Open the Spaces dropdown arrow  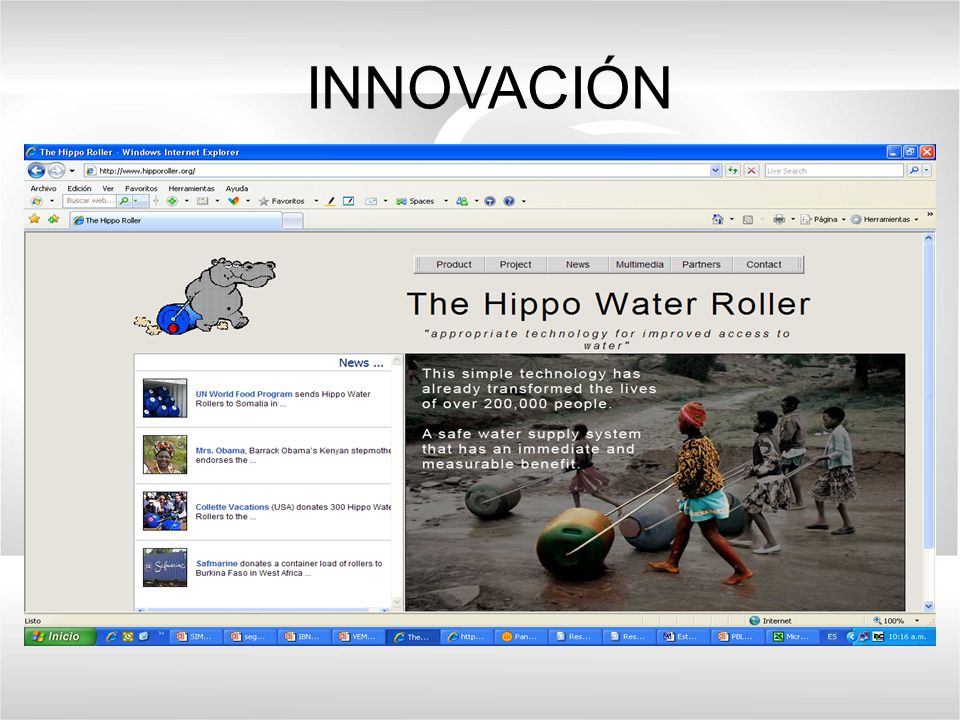446,201
